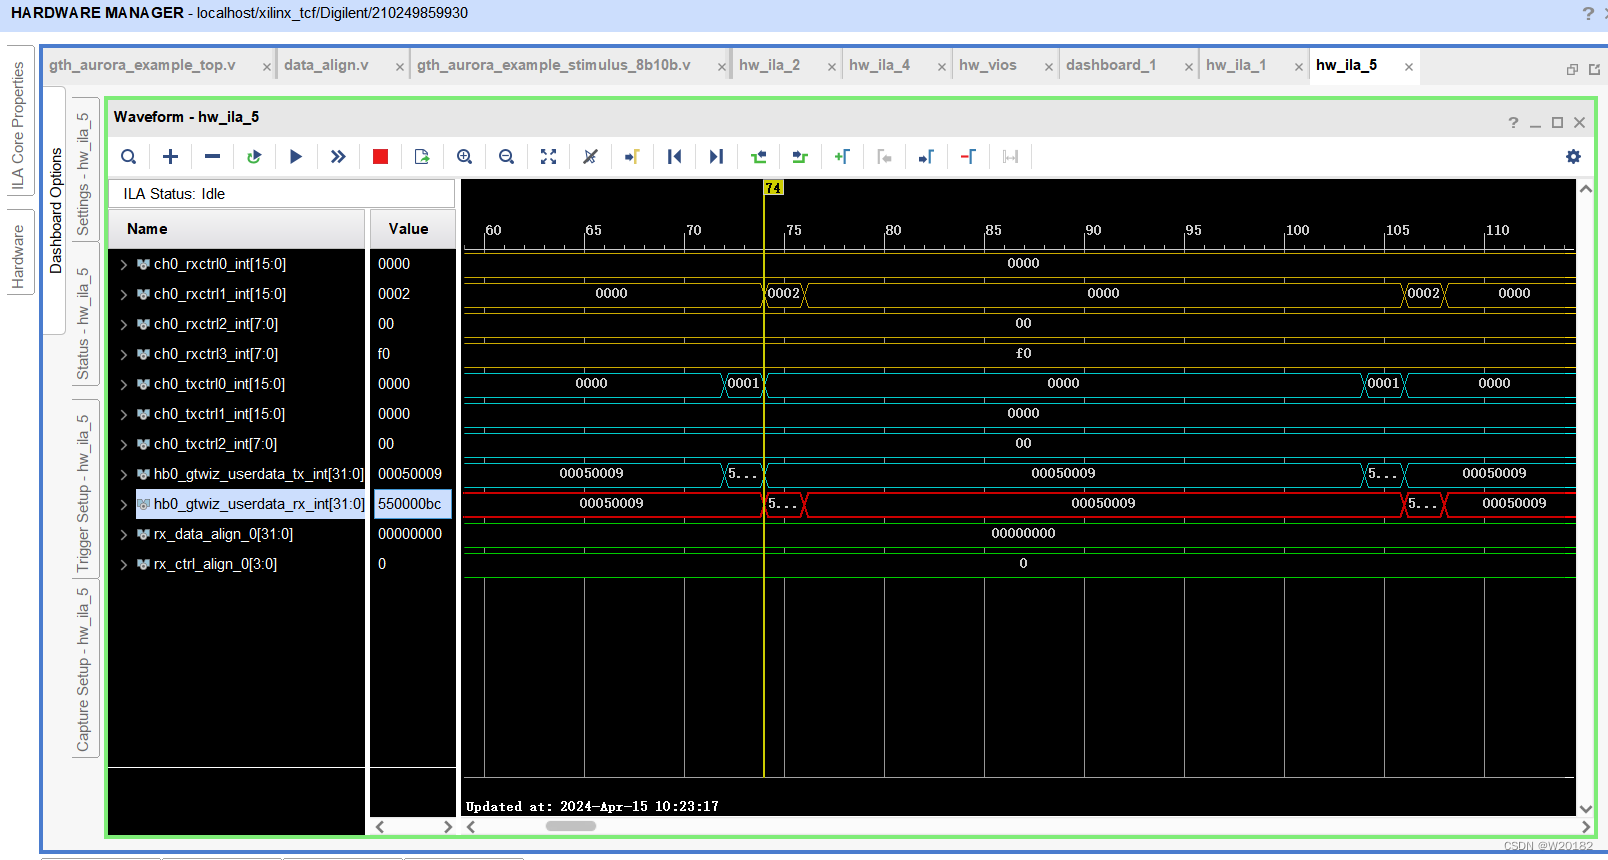Run trigger for this ILA core

[x=296, y=157]
